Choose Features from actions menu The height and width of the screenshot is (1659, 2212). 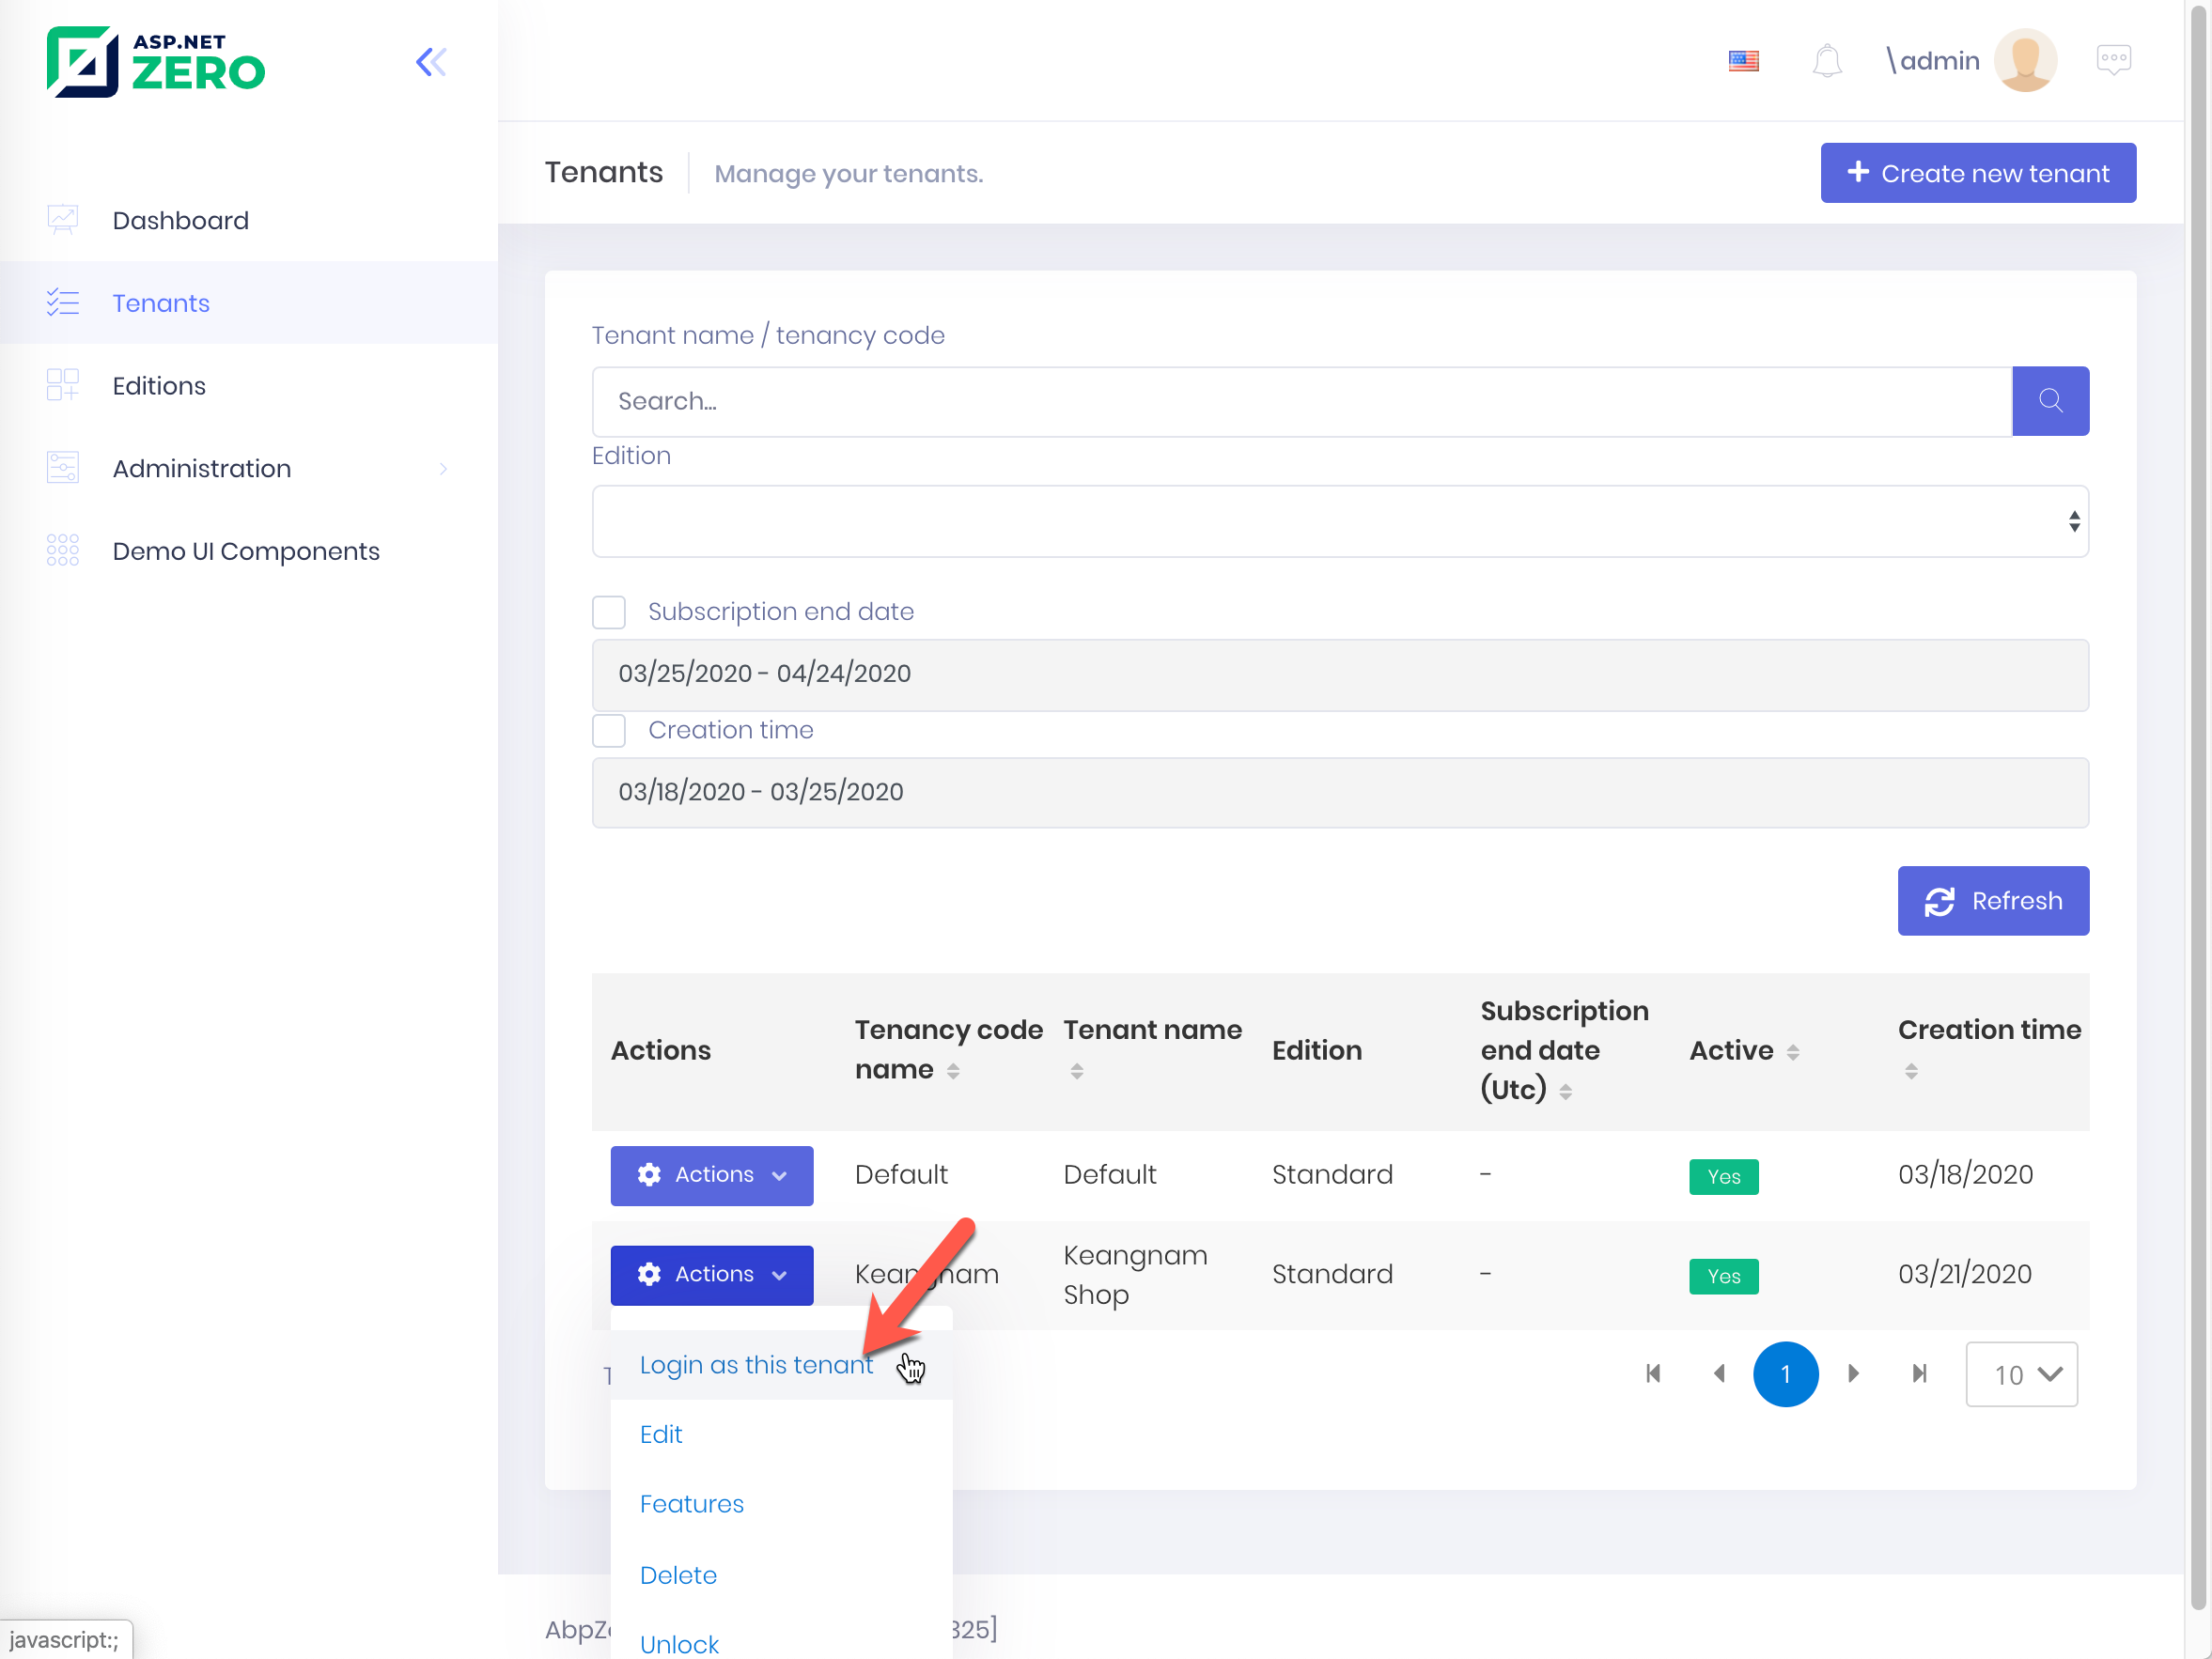click(x=691, y=1504)
